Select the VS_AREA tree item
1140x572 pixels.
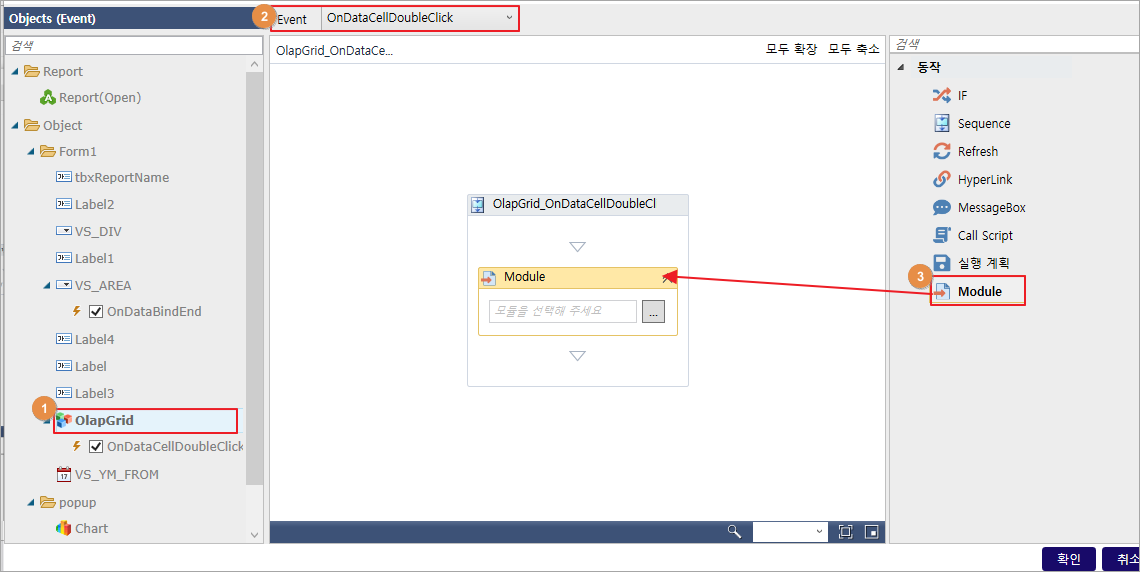(103, 286)
